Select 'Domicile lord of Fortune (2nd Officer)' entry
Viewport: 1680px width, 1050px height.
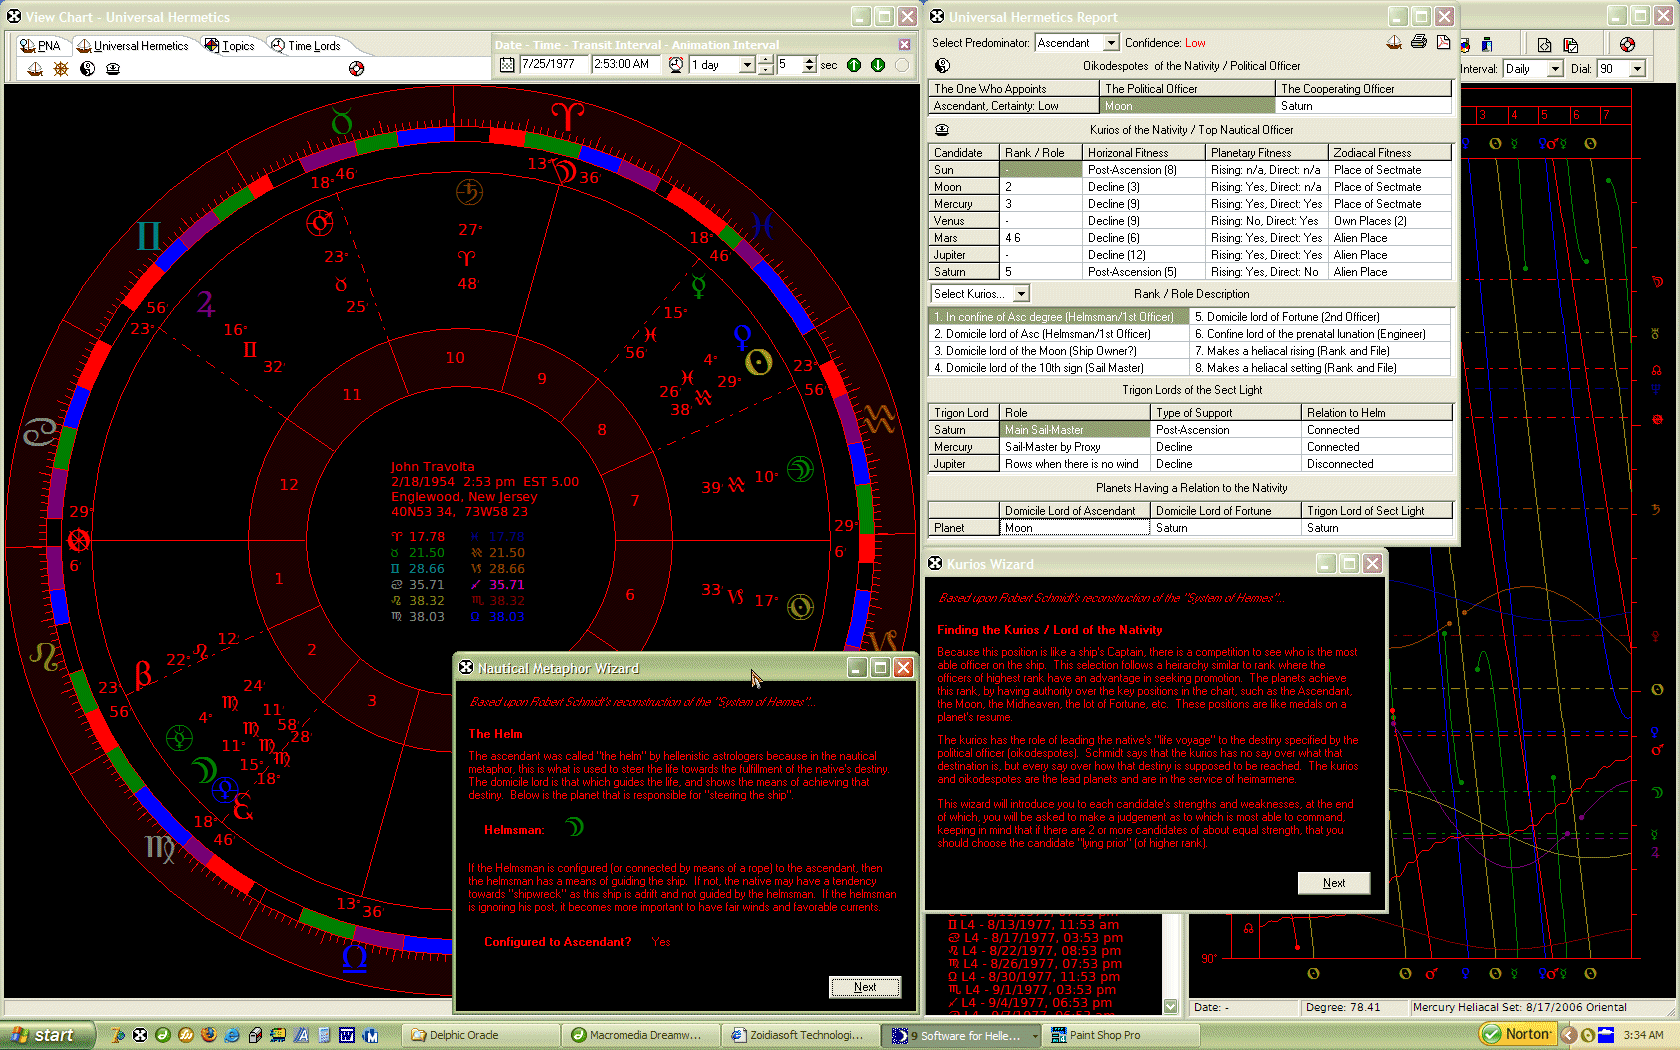(1320, 317)
